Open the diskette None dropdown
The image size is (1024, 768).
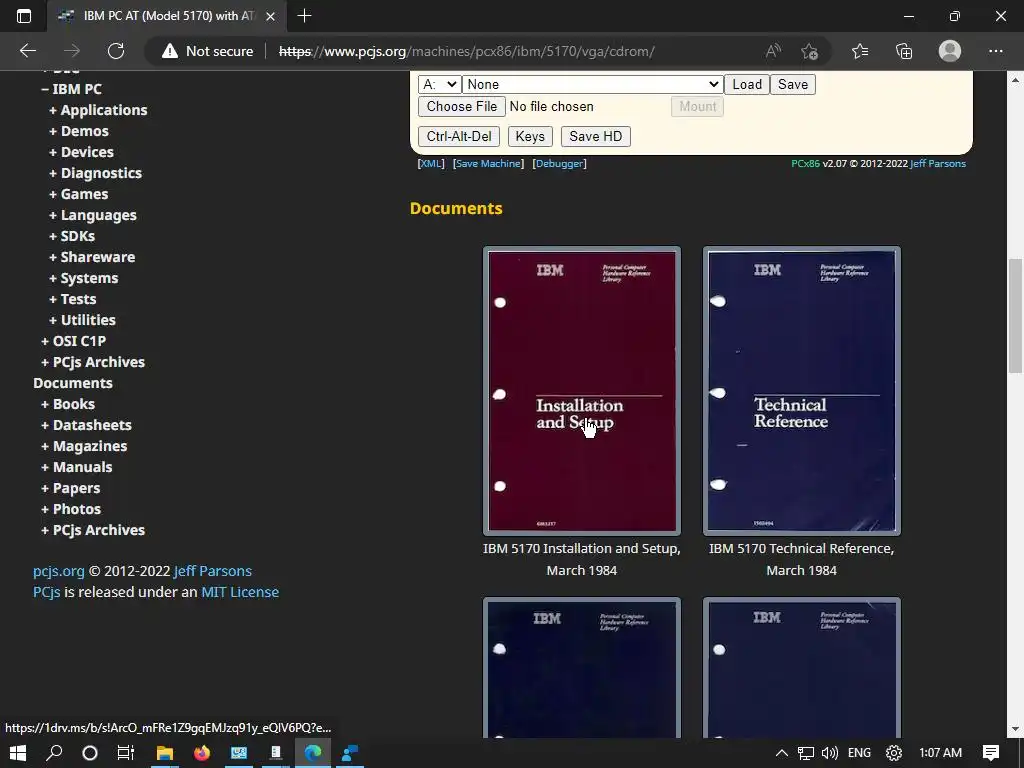pyautogui.click(x=592, y=84)
